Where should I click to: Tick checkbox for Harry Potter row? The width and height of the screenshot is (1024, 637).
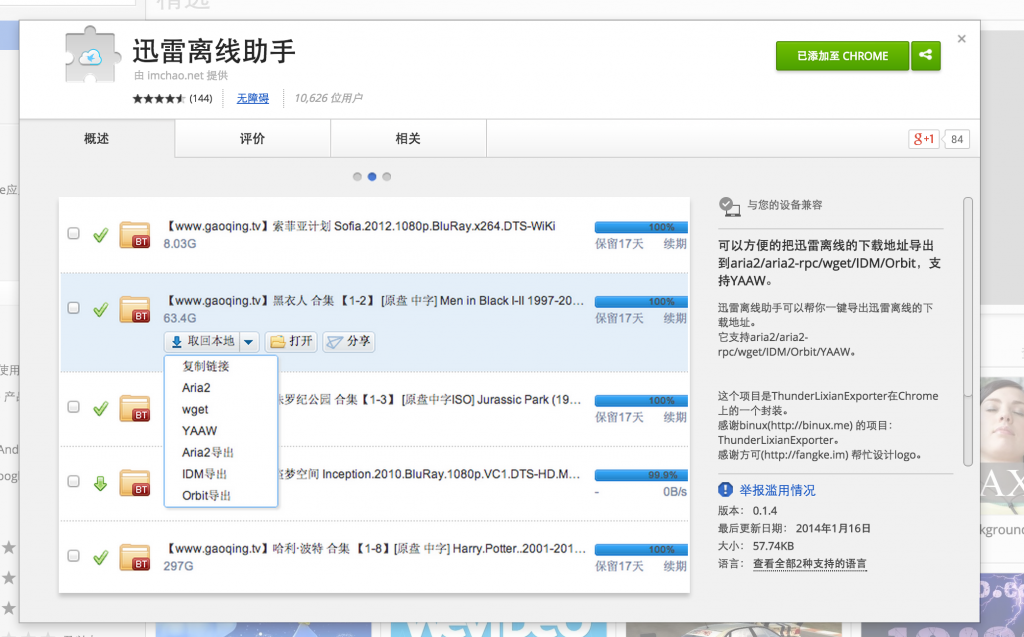tap(73, 556)
